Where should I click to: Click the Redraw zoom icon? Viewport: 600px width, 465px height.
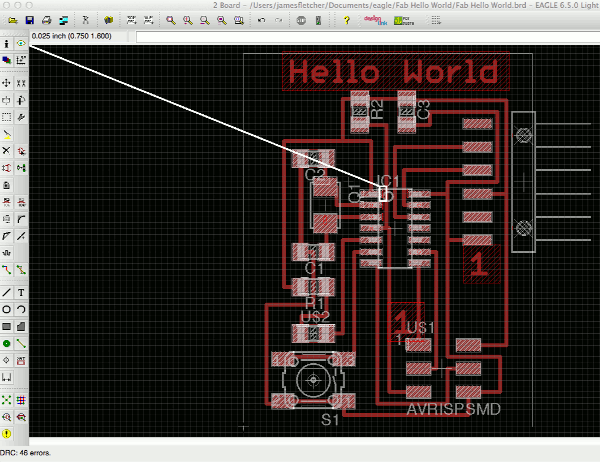pyautogui.click(x=222, y=20)
